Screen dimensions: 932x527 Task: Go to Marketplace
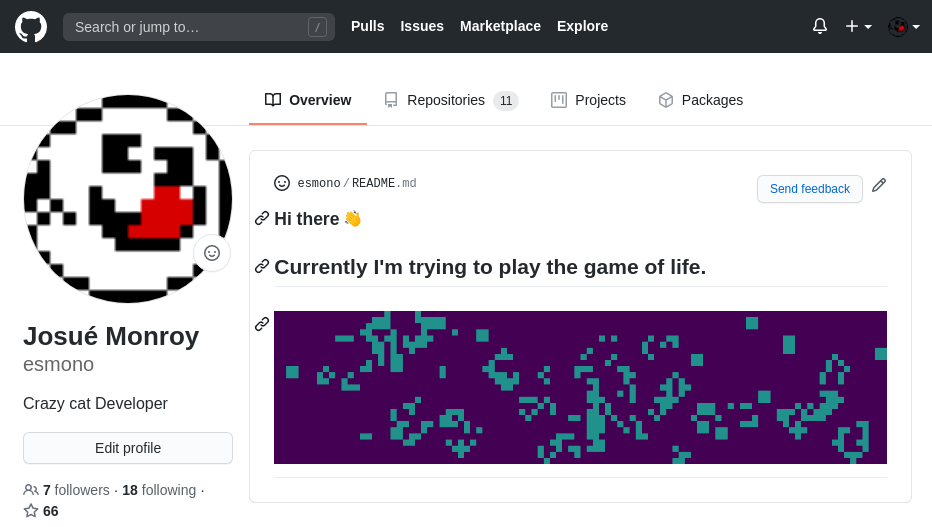click(x=500, y=26)
